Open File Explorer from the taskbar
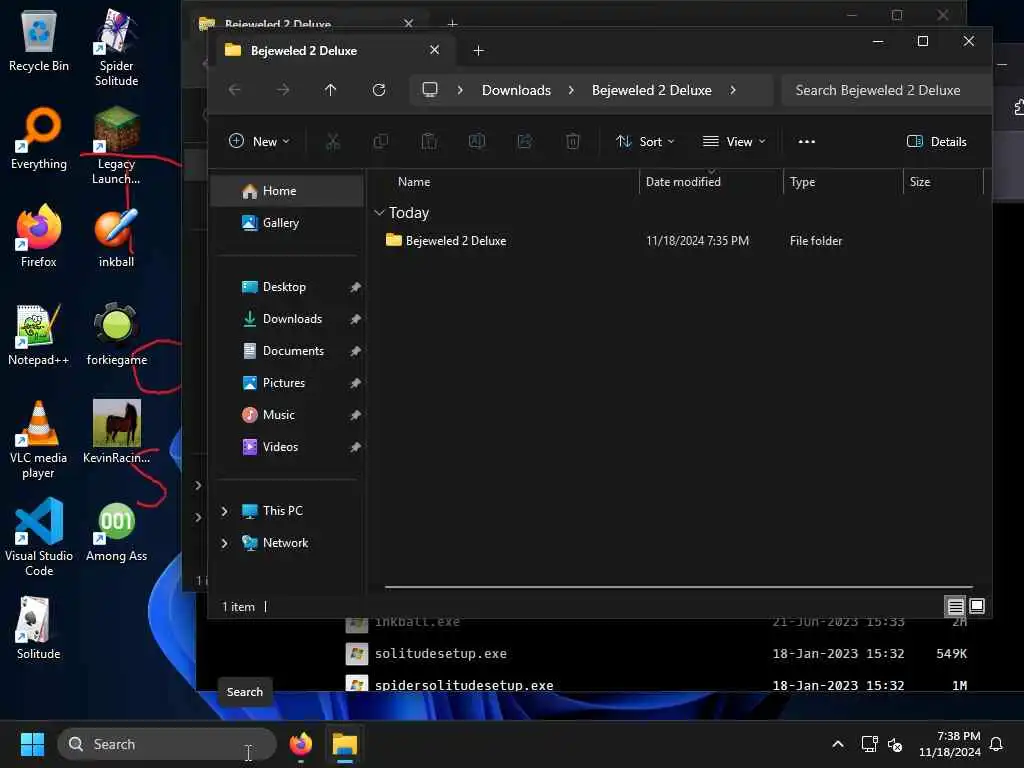The height and width of the screenshot is (768, 1024). coord(344,744)
